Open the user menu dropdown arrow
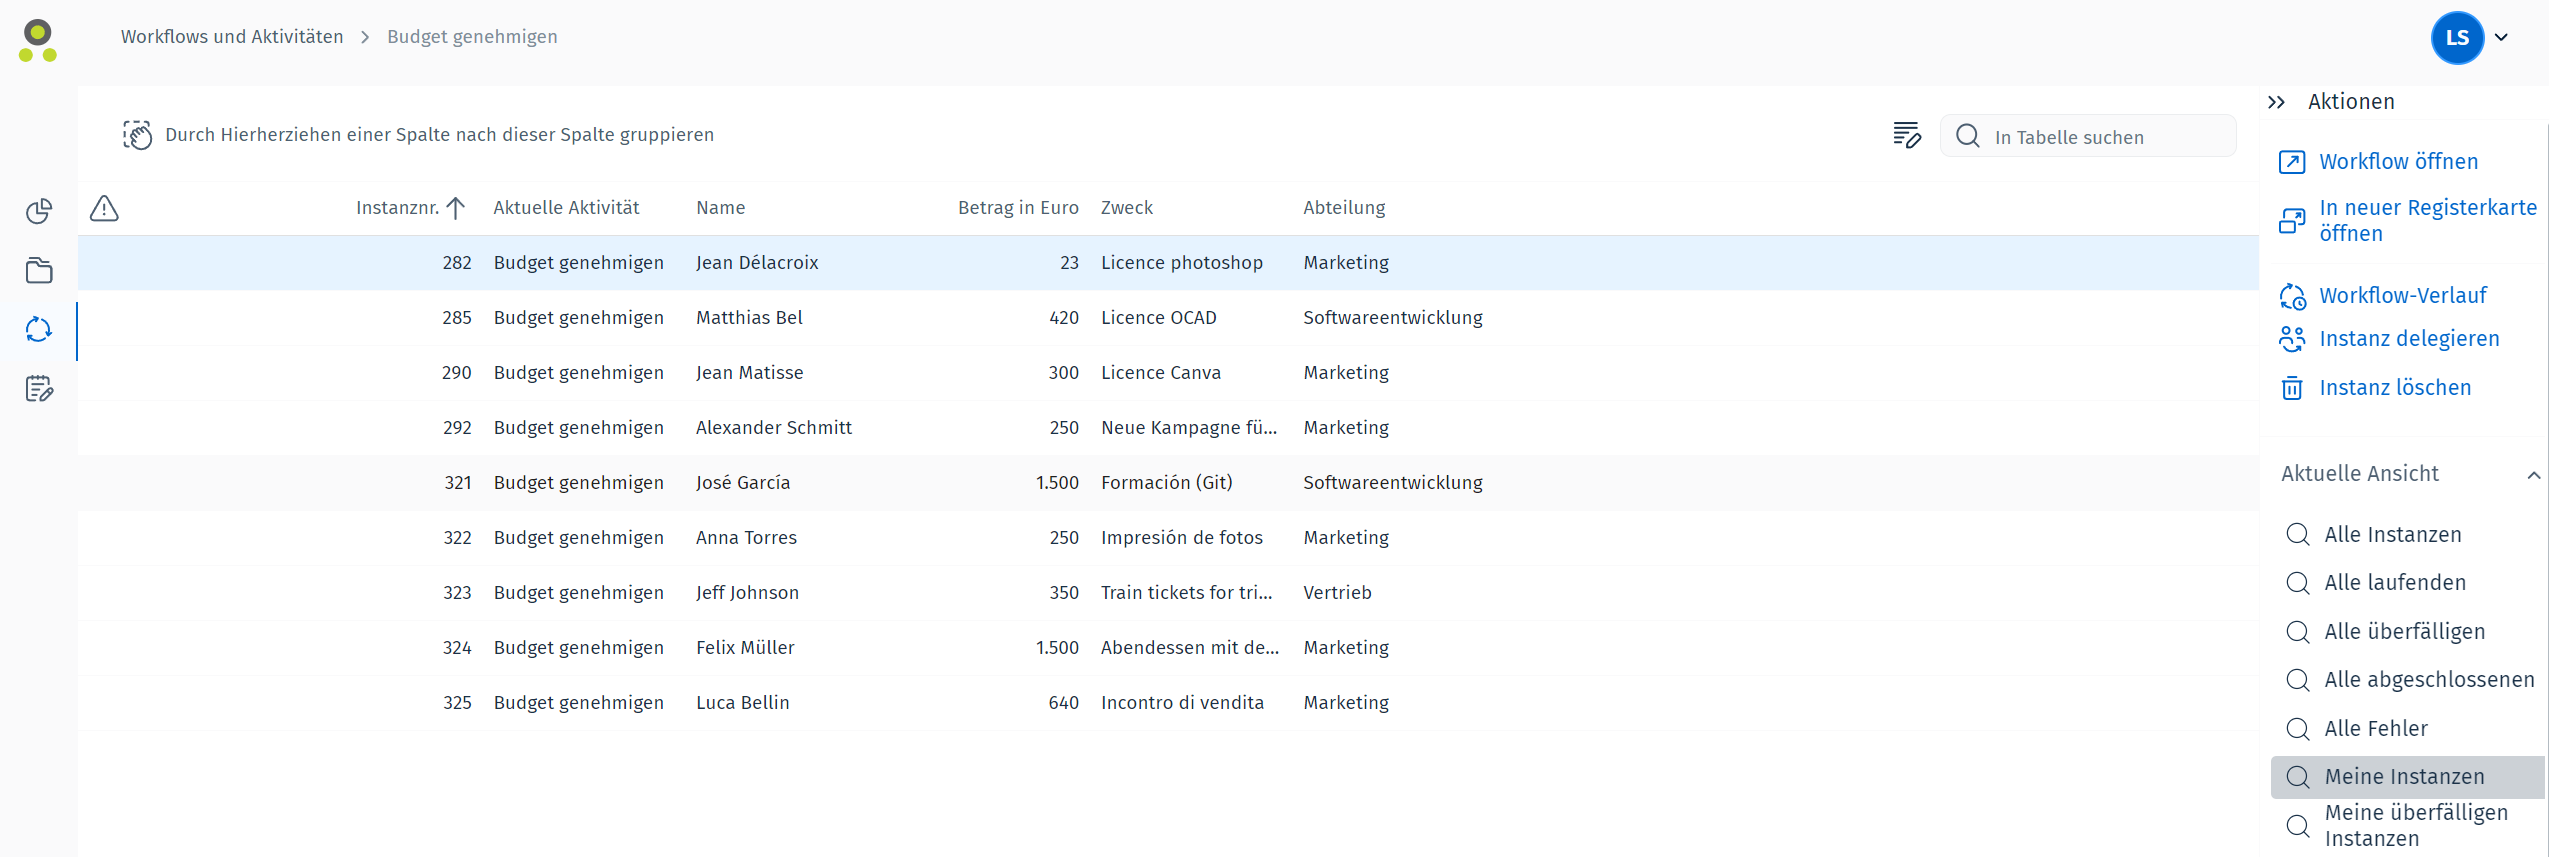 pos(2501,38)
